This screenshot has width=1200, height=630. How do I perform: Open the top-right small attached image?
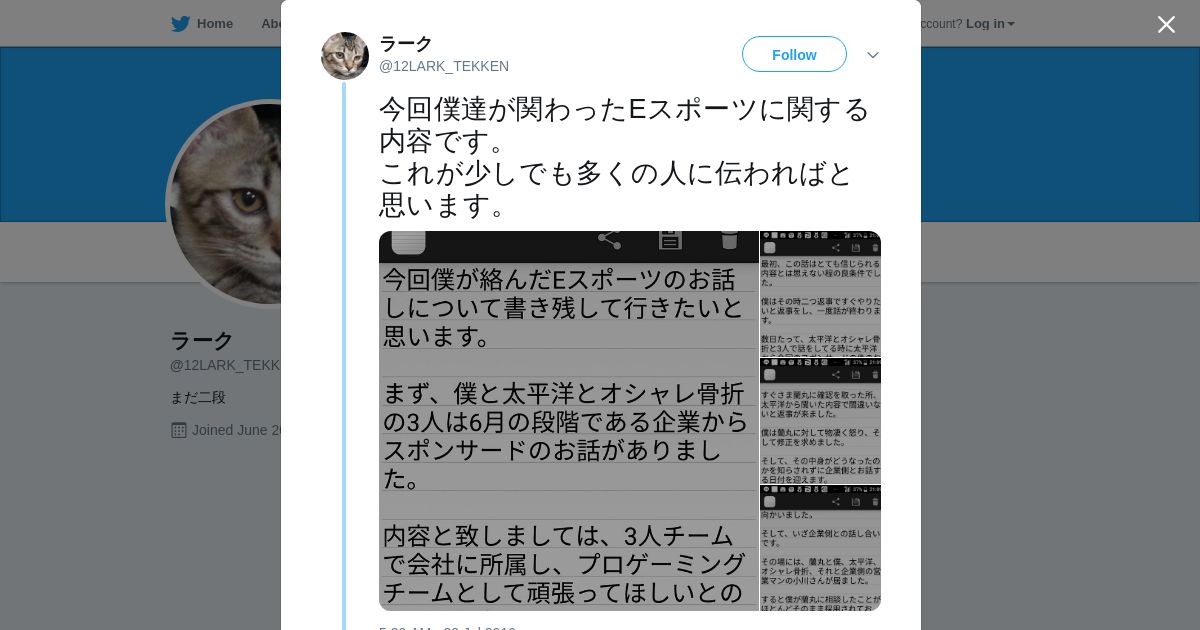point(821,294)
